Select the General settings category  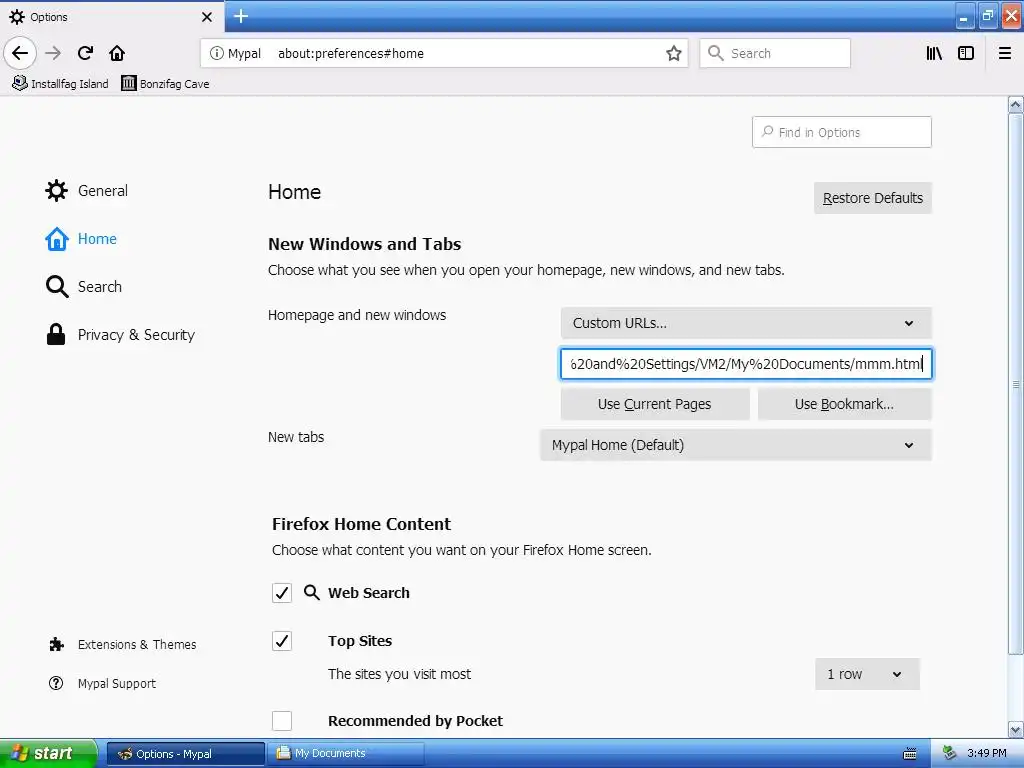click(86, 191)
